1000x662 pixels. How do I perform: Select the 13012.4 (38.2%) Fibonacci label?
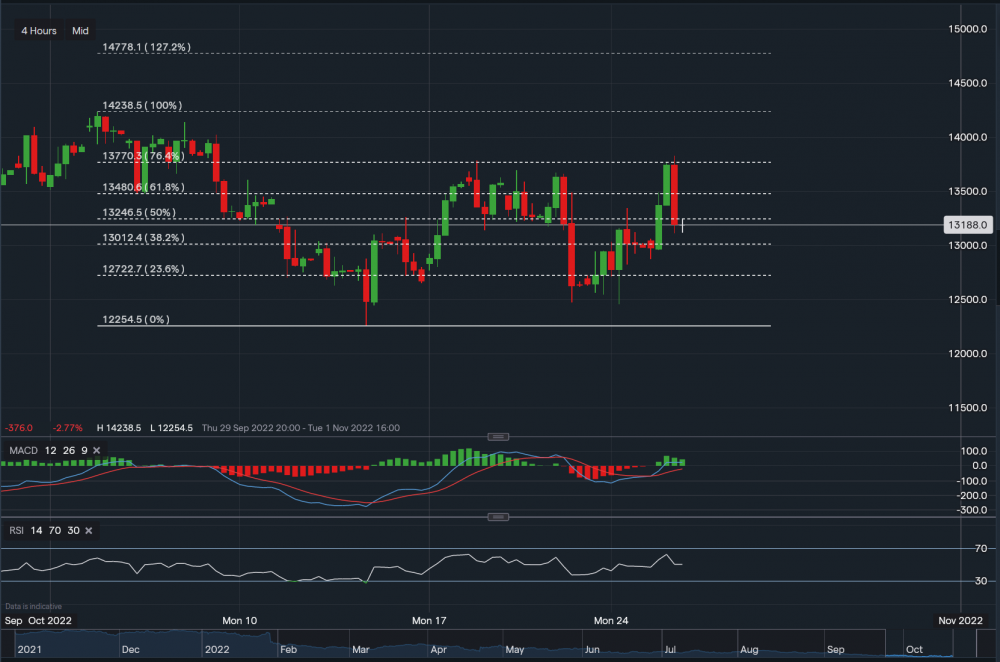[x=143, y=238]
